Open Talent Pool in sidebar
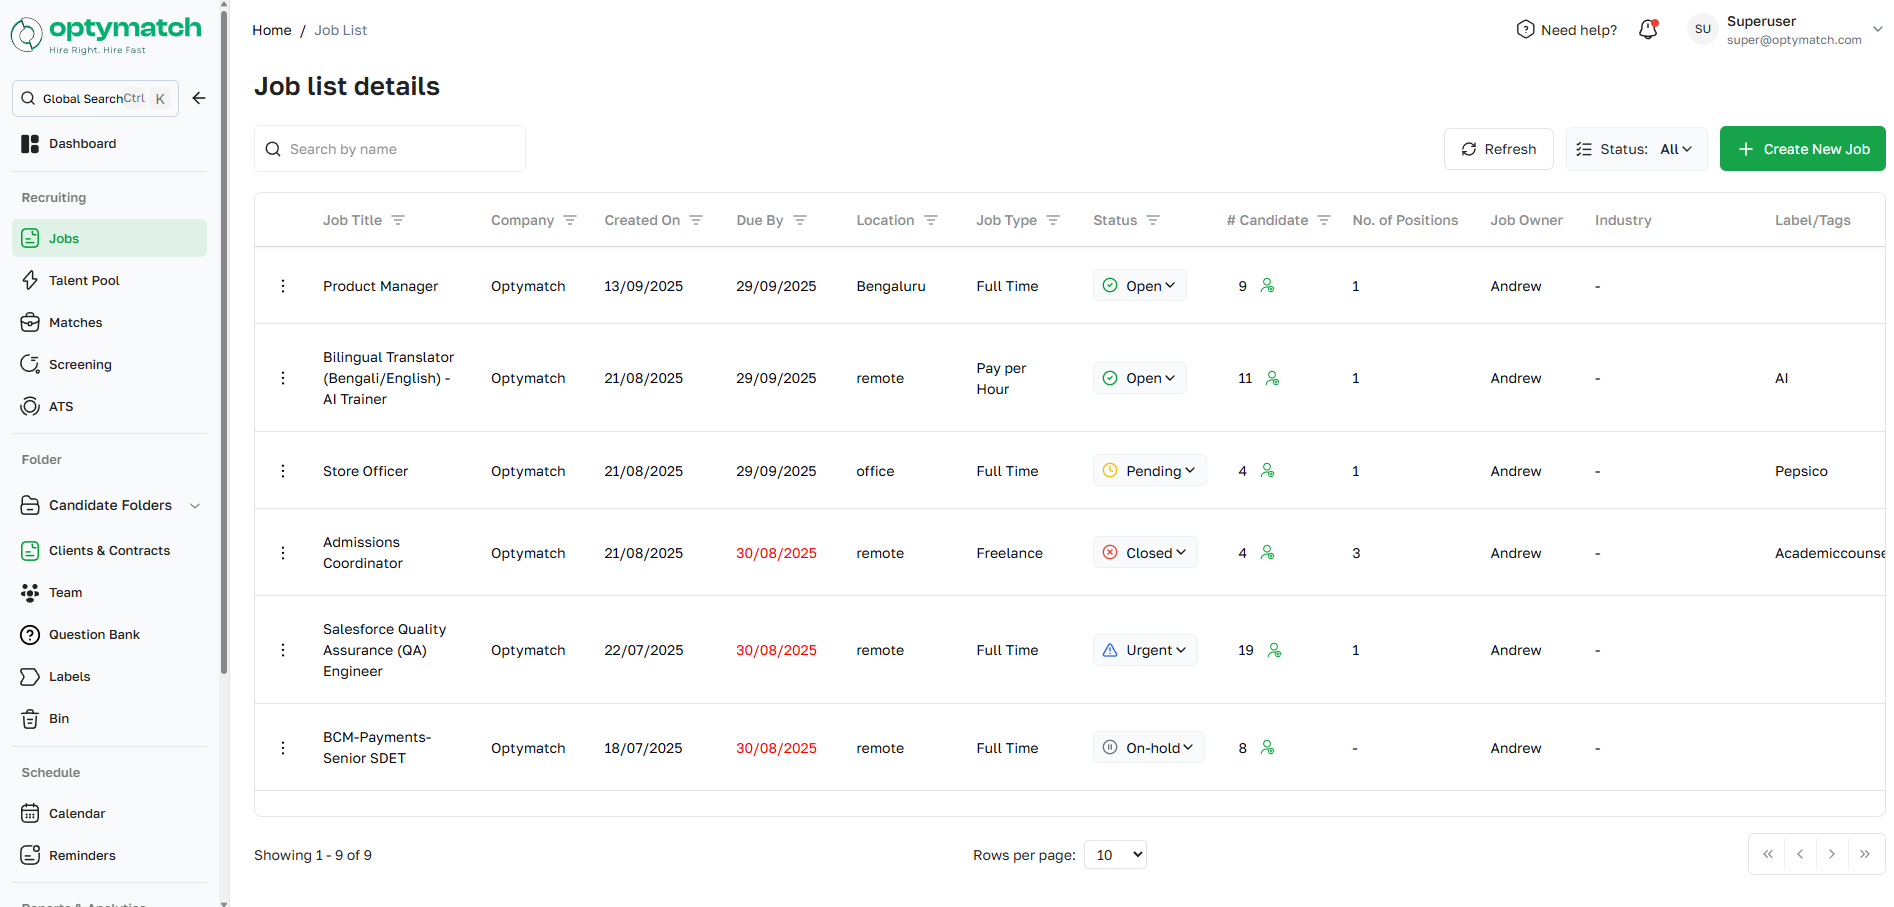Image resolution: width=1894 pixels, height=907 pixels. (84, 281)
